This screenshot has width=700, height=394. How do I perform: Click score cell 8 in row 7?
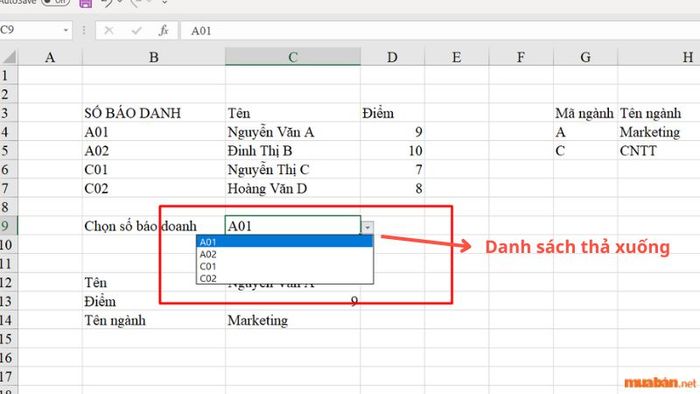(x=392, y=188)
